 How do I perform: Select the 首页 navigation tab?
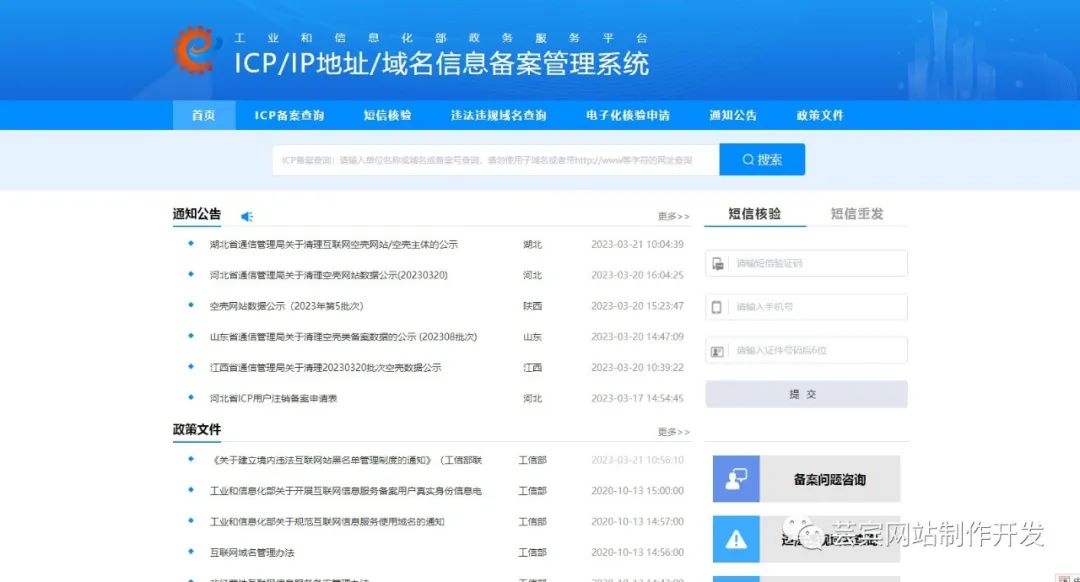202,115
